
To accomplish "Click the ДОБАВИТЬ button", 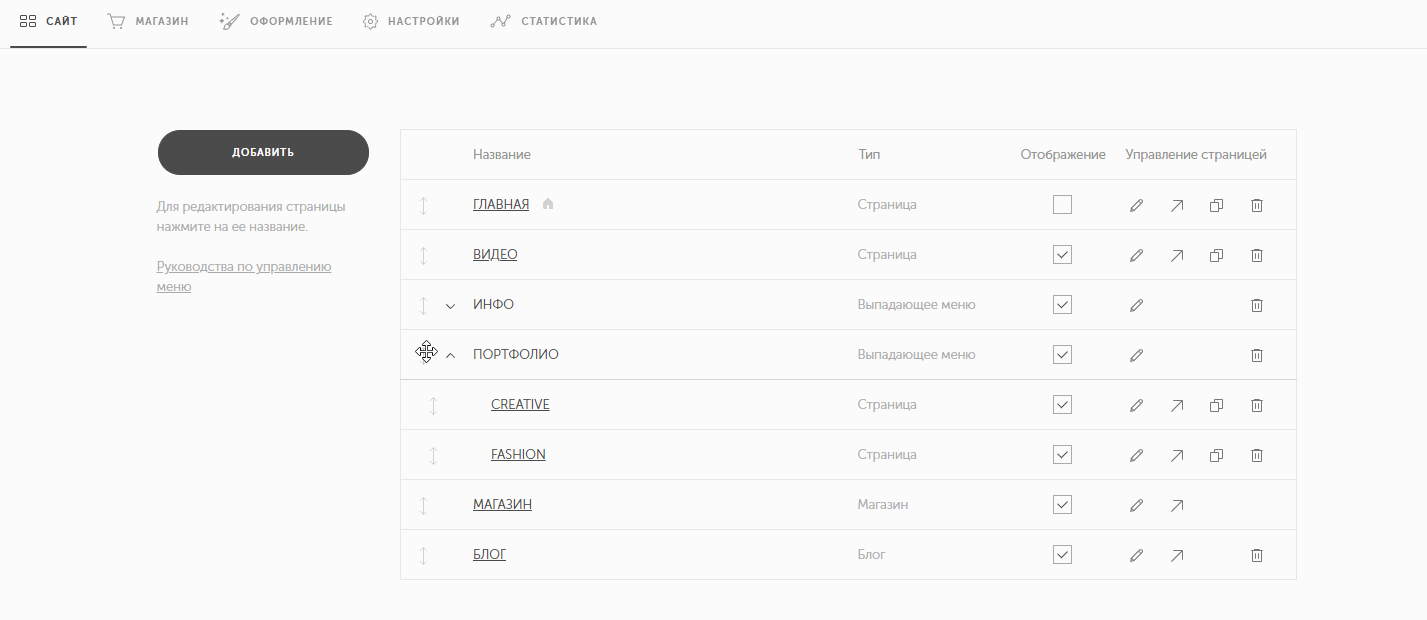I will [263, 152].
